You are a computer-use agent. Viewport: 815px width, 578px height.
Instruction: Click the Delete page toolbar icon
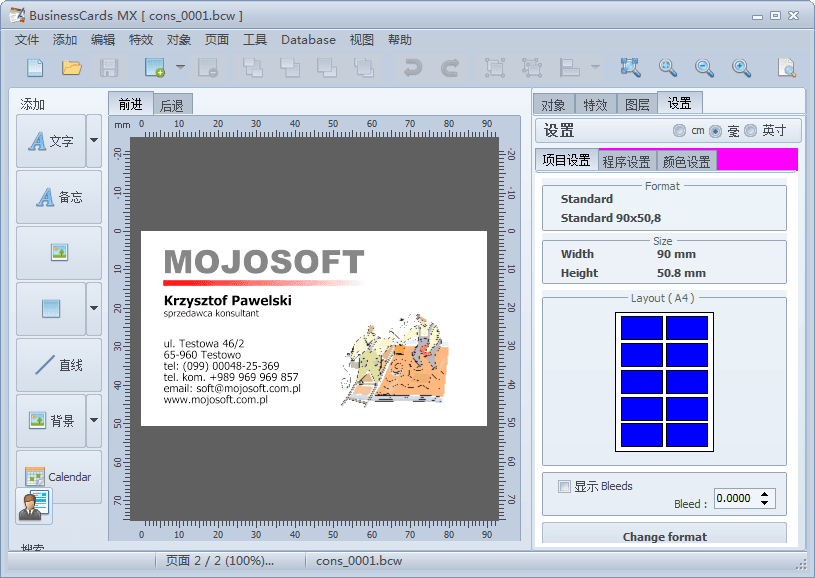pyautogui.click(x=208, y=68)
